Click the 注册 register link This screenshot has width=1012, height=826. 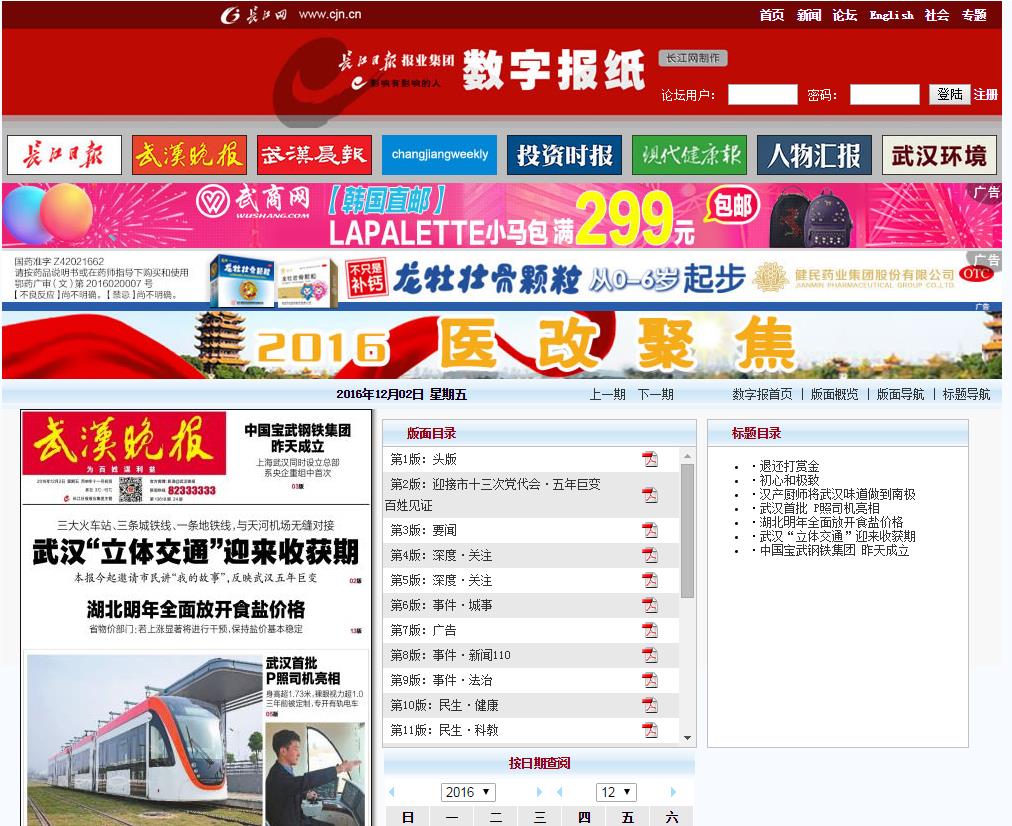tap(986, 95)
